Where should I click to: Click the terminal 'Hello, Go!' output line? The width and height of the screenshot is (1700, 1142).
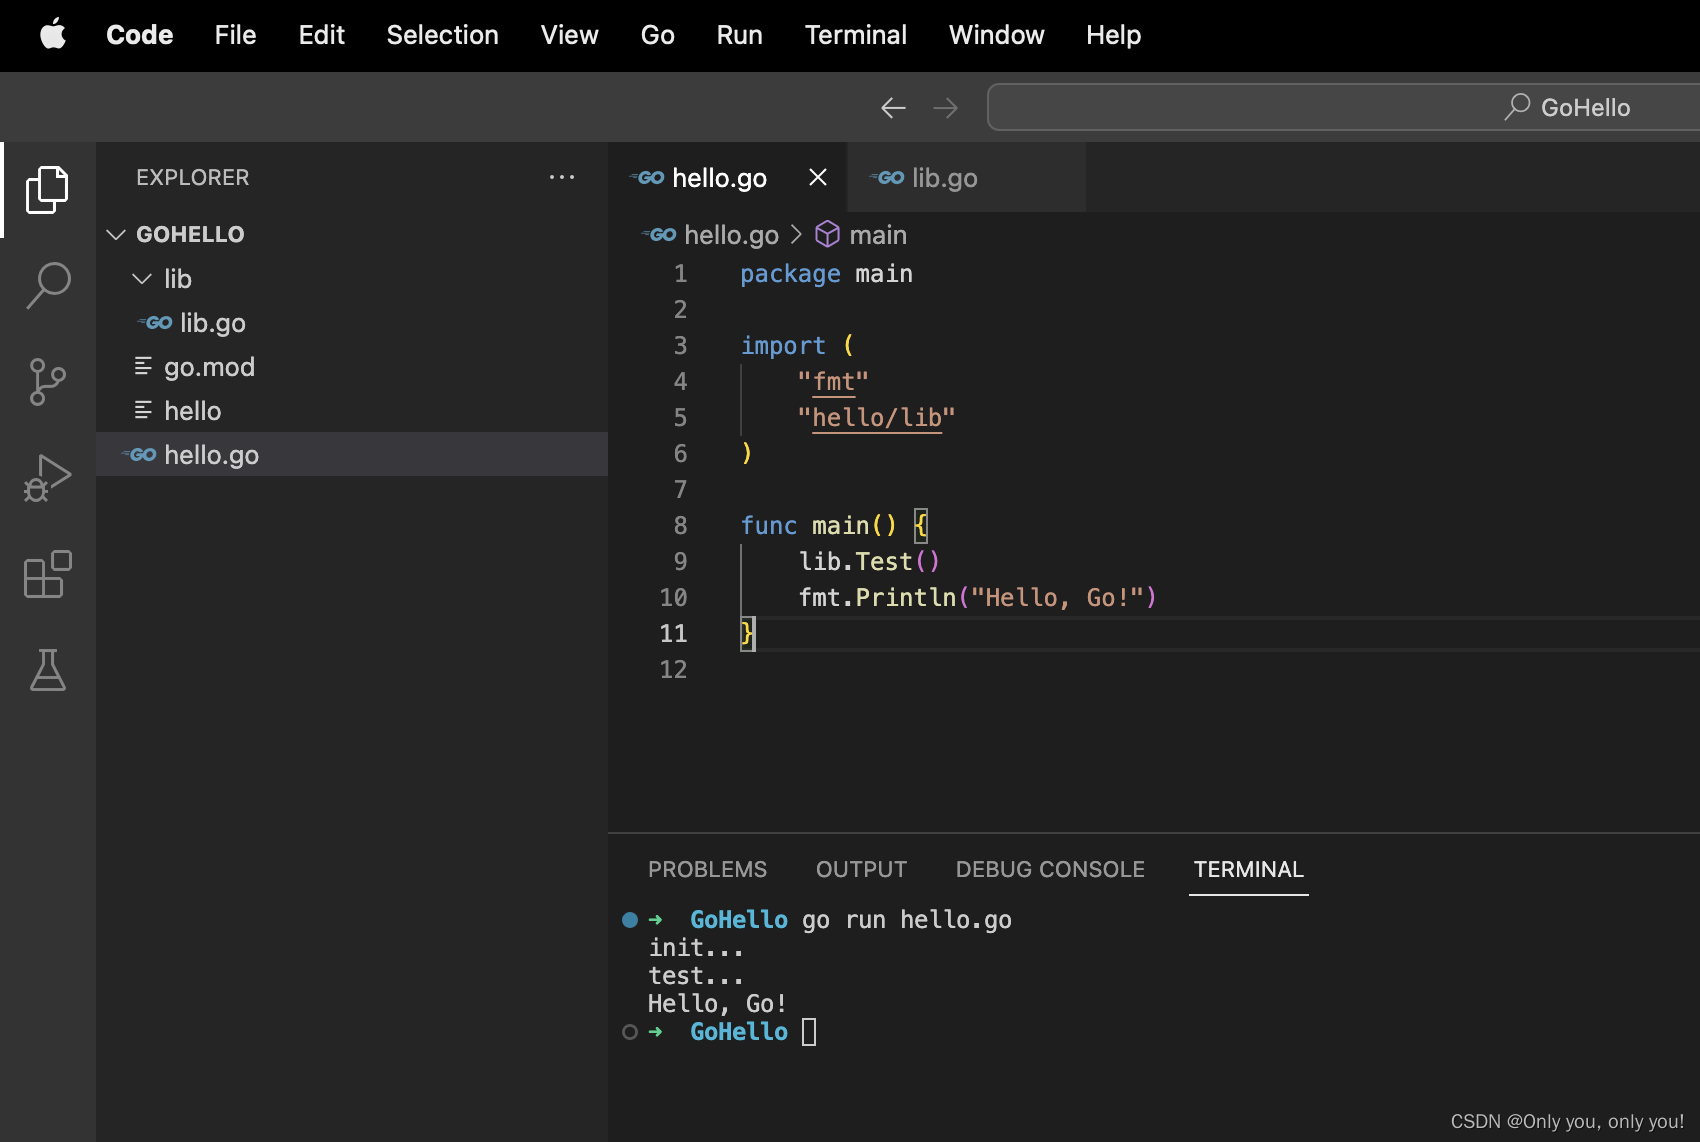[x=717, y=1003]
